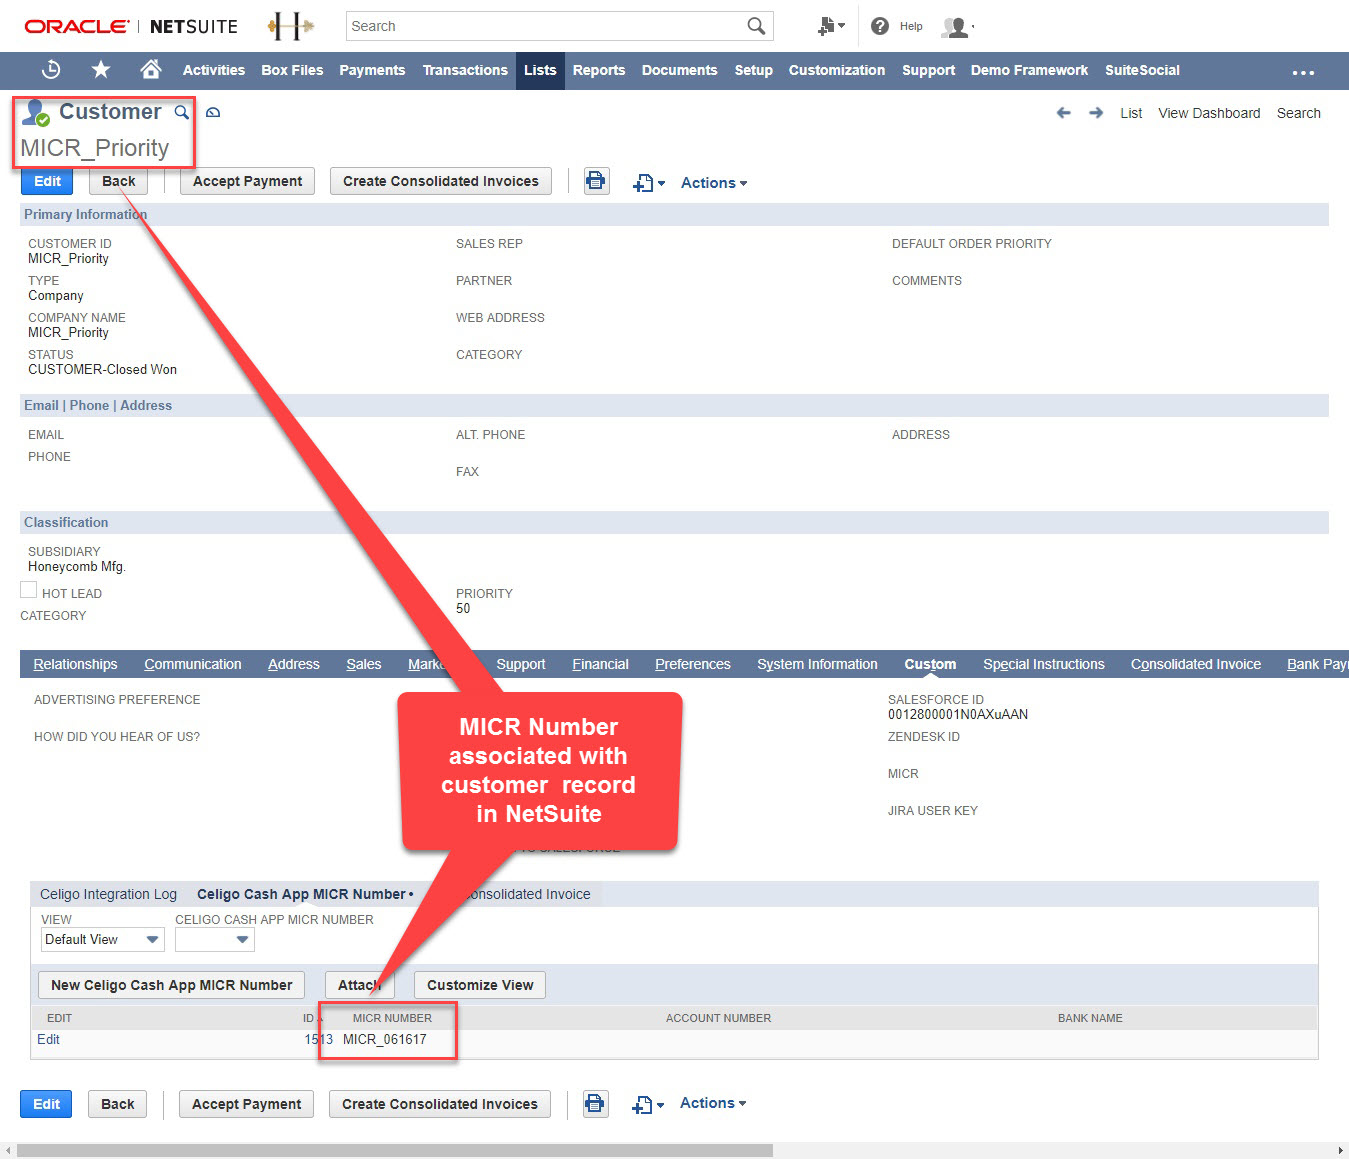Click the top Back button
Viewport: 1349px width, 1159px height.
click(x=119, y=181)
